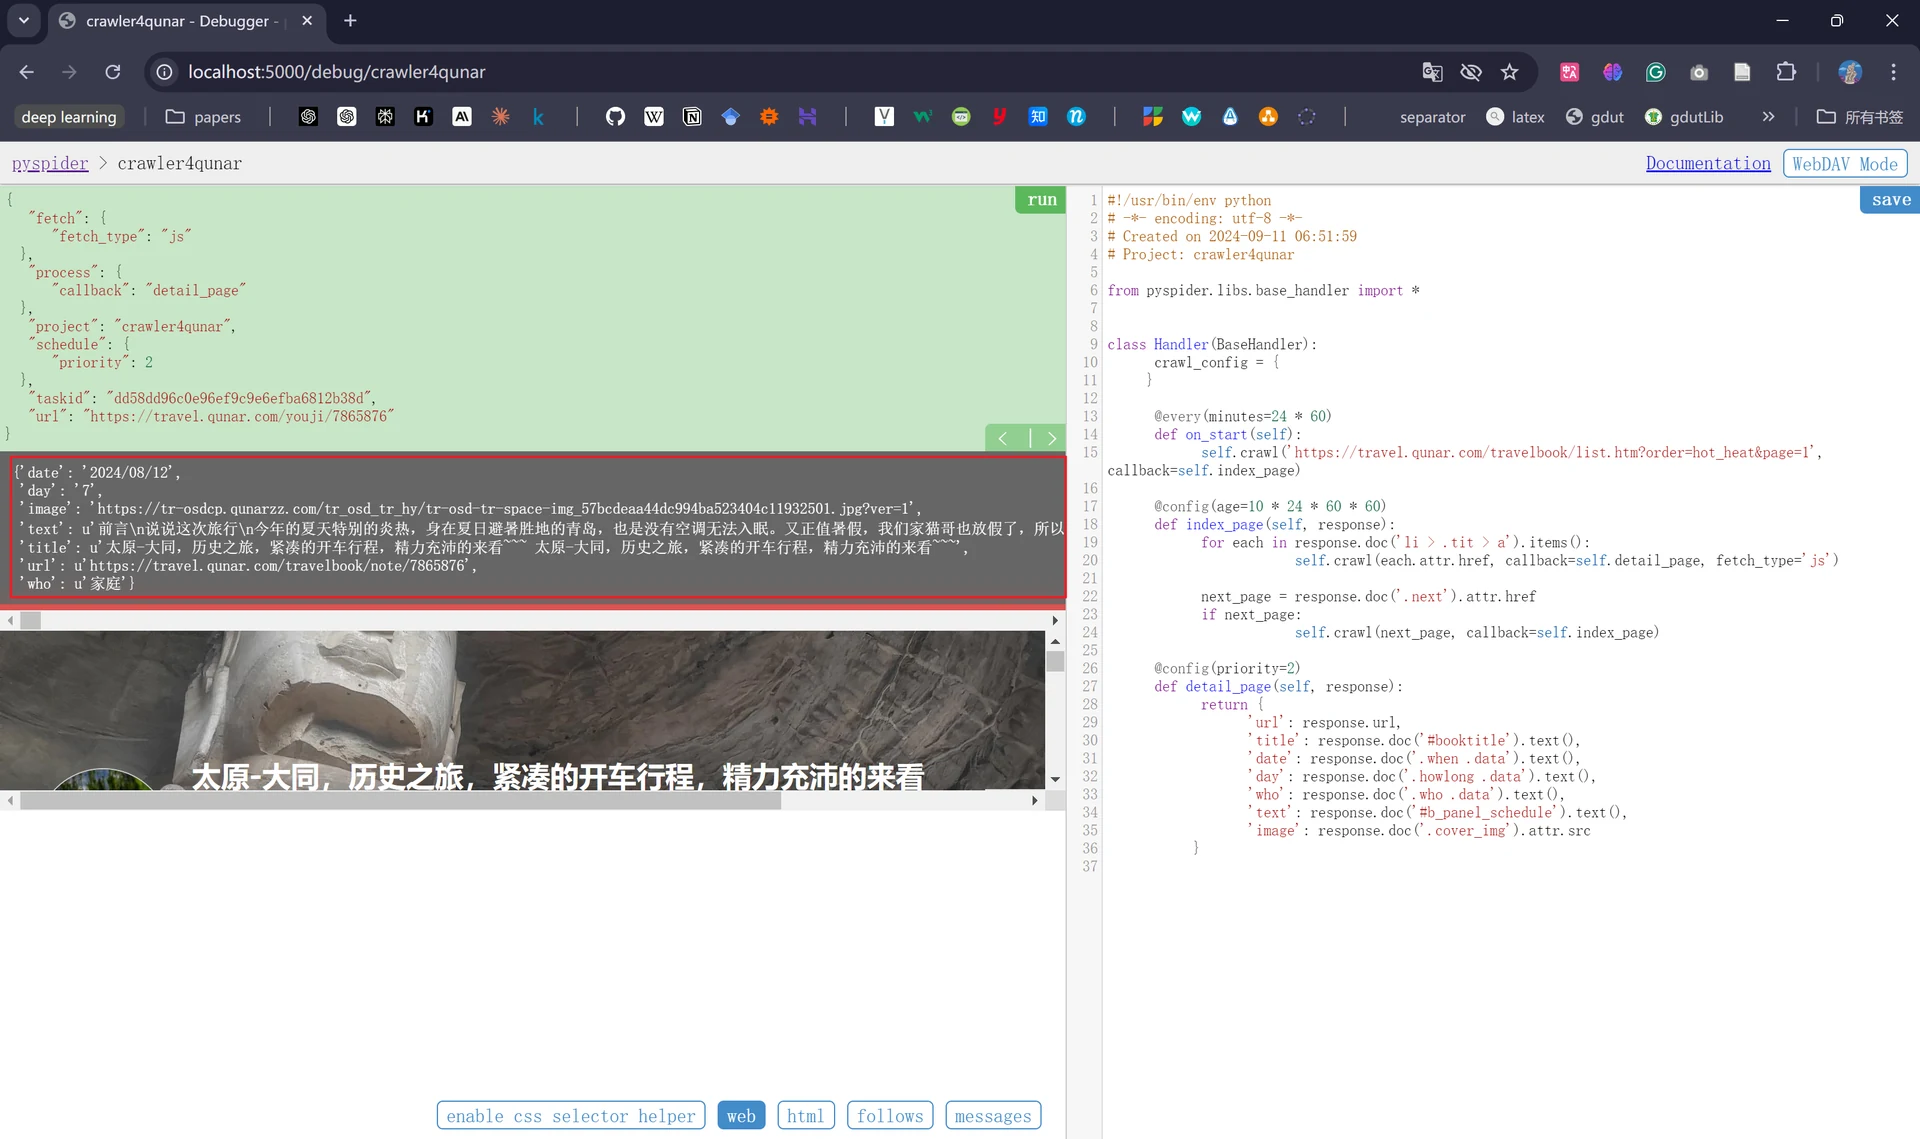Bookmark this page with the star
The height and width of the screenshot is (1139, 1920).
coord(1509,72)
